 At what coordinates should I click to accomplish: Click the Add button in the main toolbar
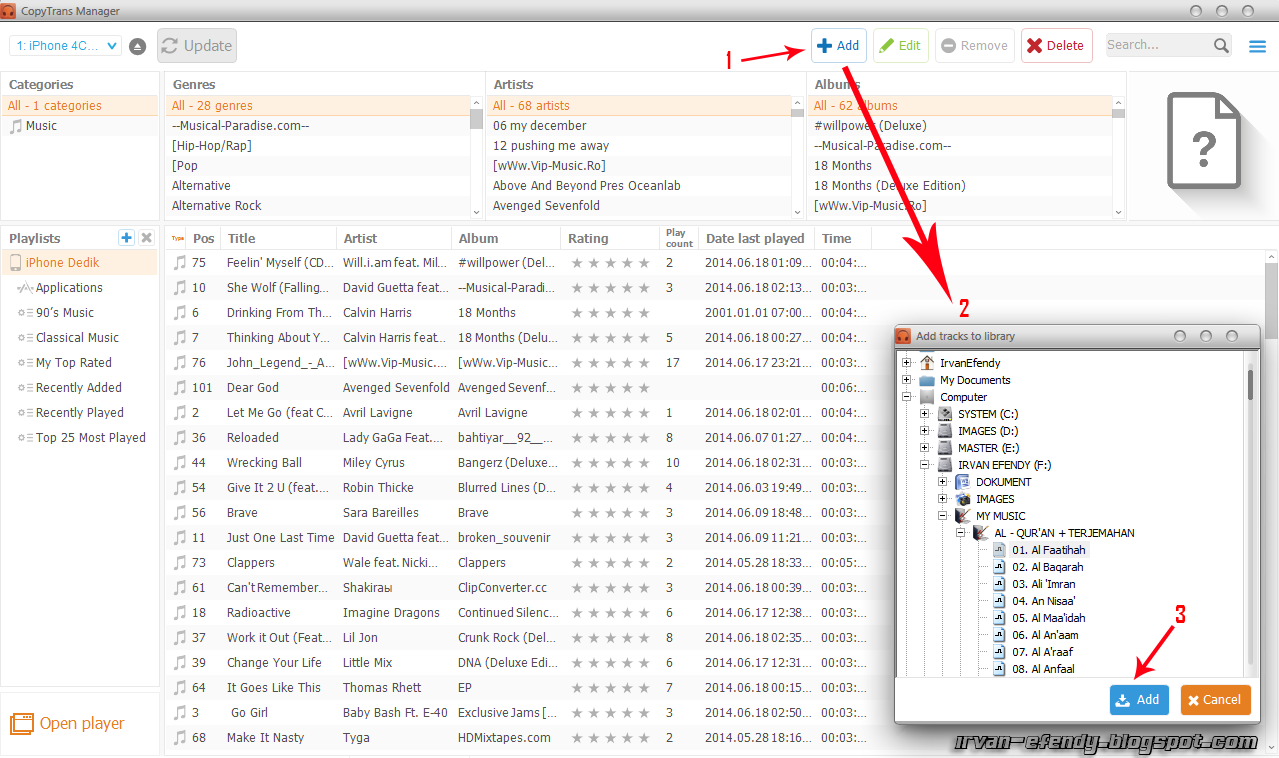[x=838, y=45]
